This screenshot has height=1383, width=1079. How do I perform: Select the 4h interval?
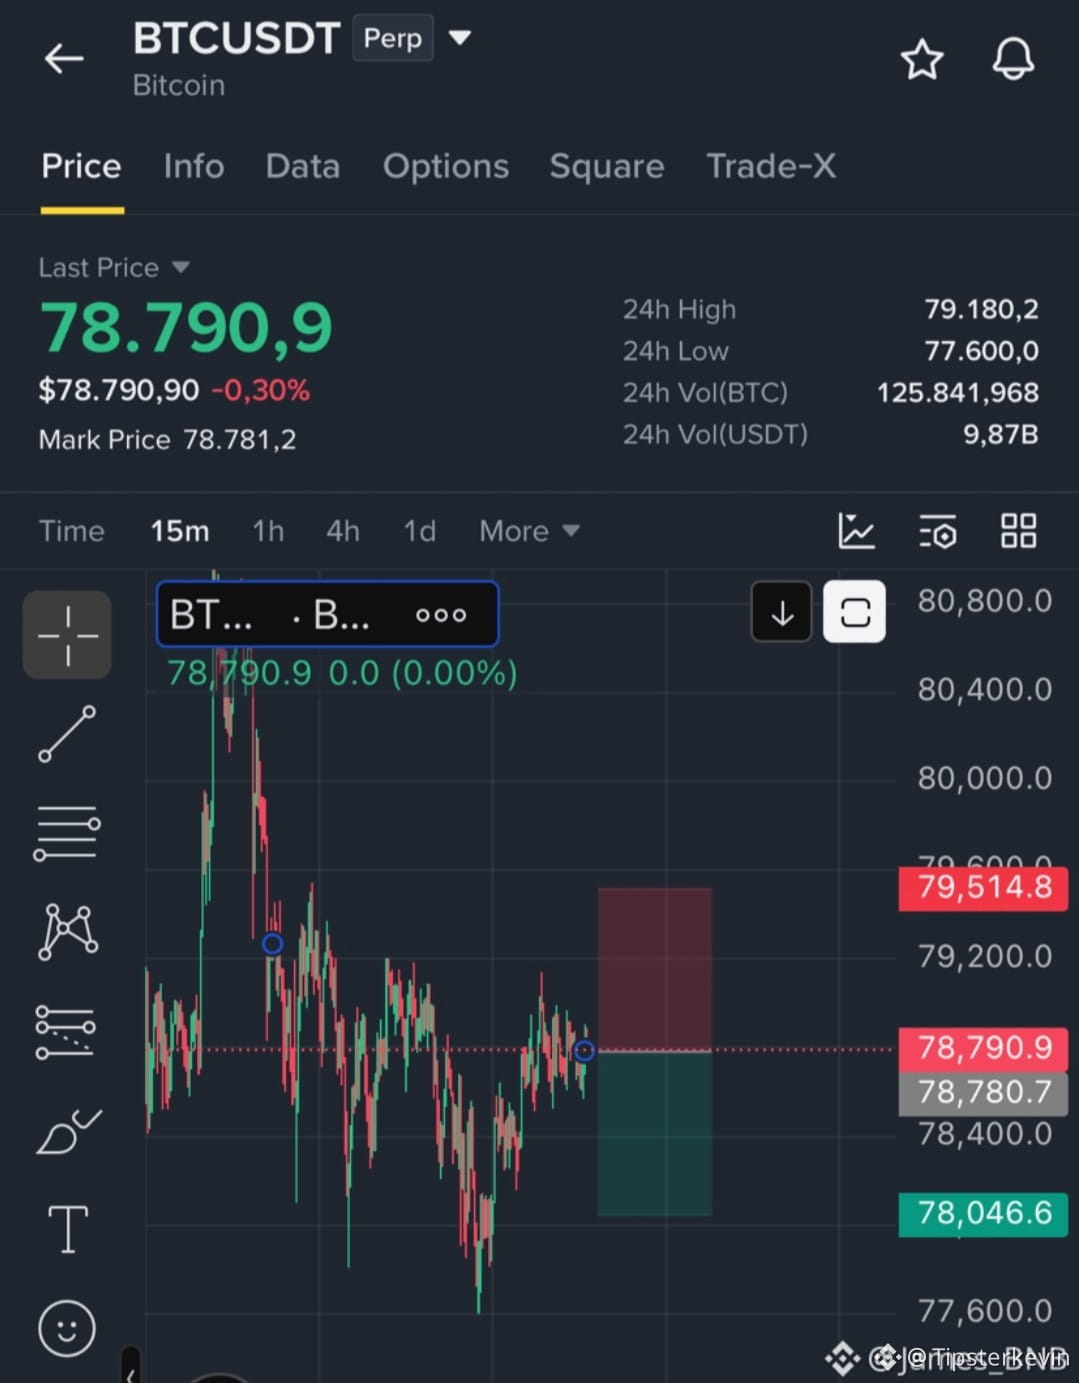tap(343, 531)
